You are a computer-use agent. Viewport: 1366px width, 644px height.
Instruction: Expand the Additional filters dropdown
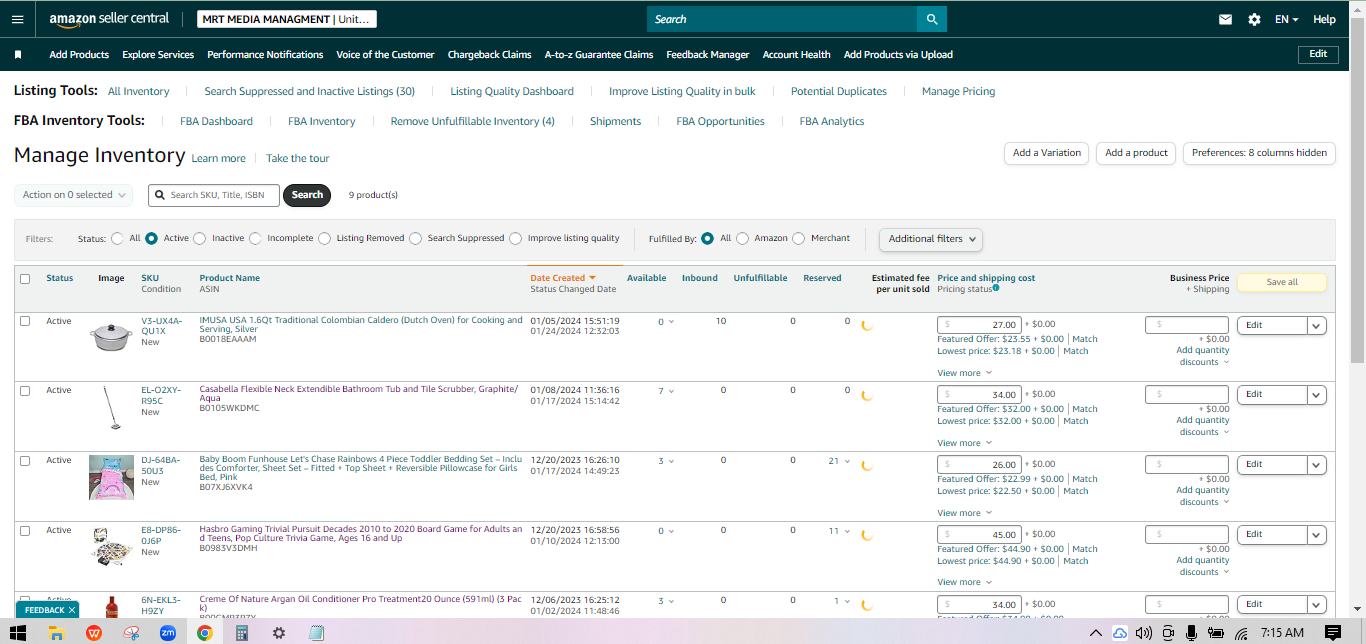point(931,239)
